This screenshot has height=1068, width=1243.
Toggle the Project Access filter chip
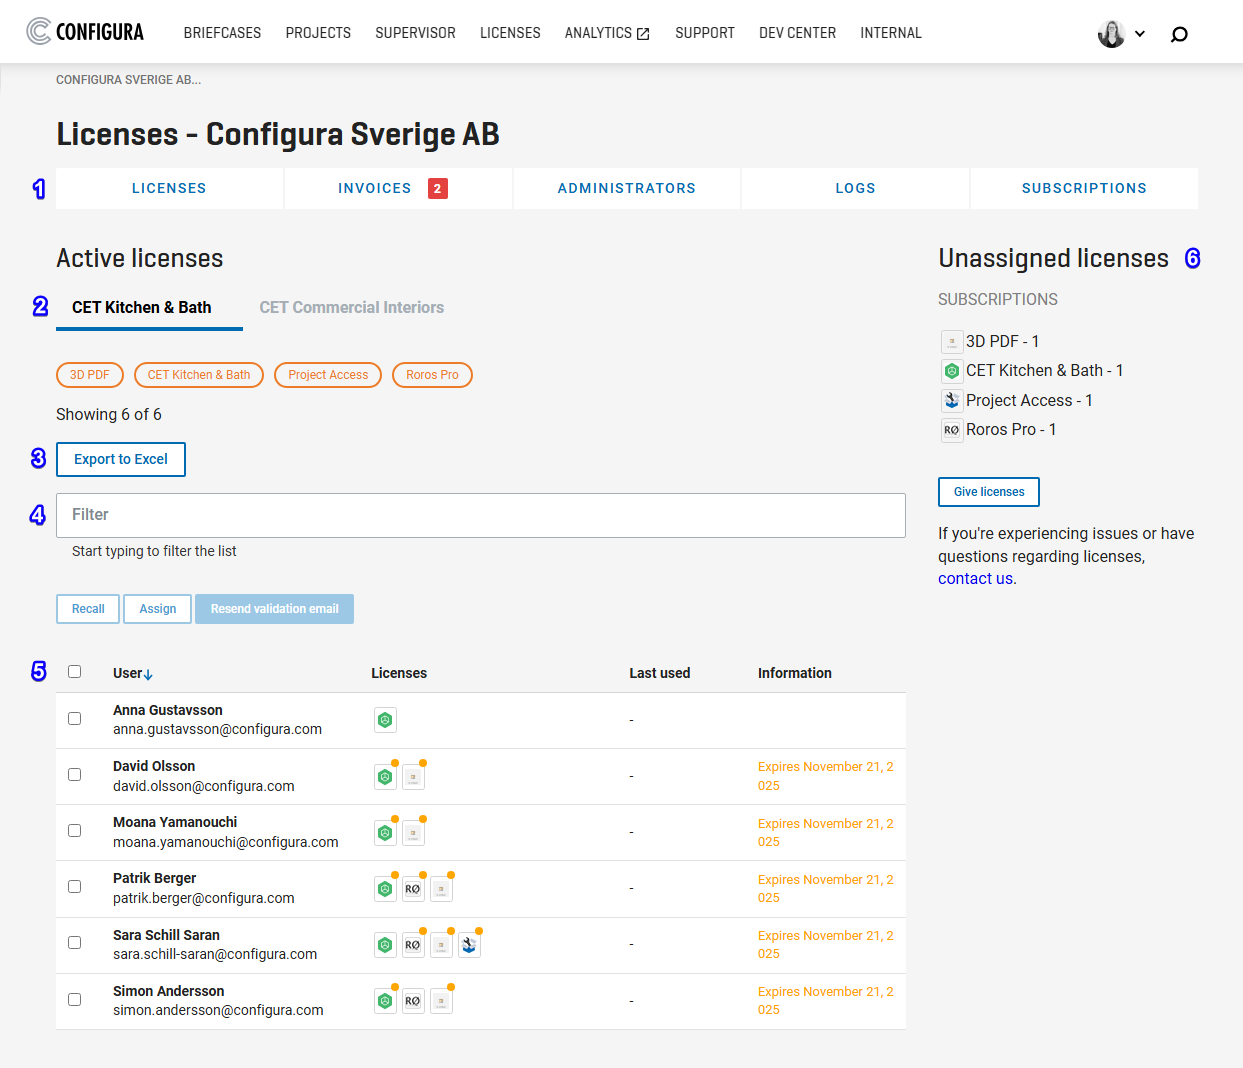[328, 375]
